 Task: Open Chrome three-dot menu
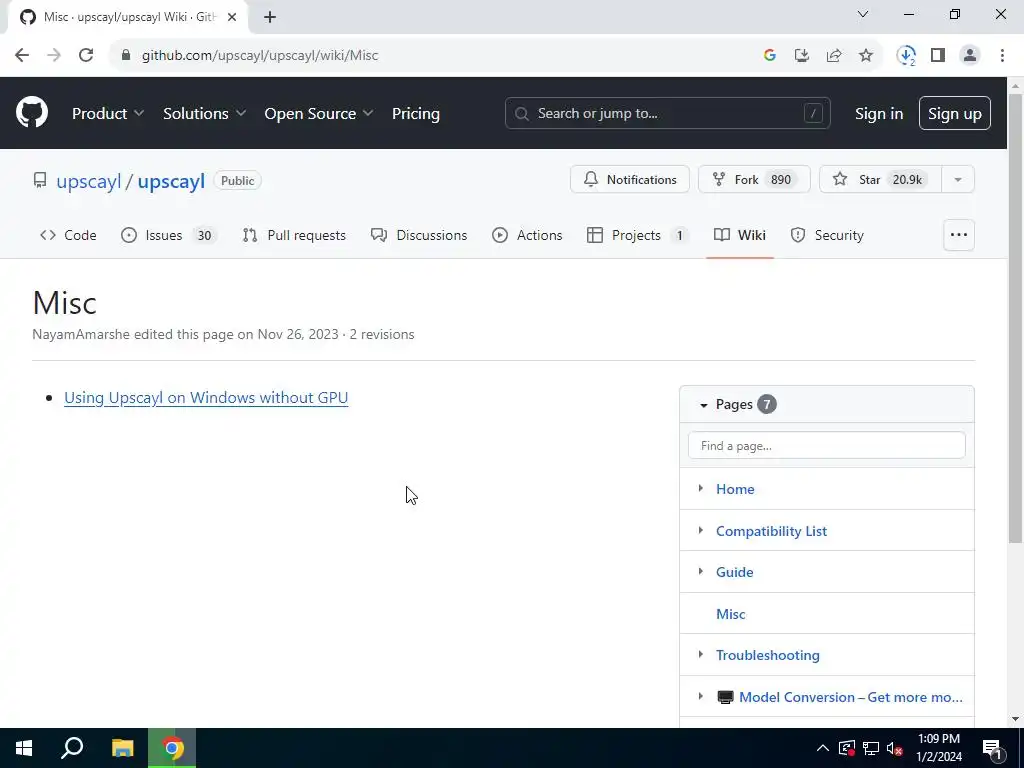[1002, 56]
